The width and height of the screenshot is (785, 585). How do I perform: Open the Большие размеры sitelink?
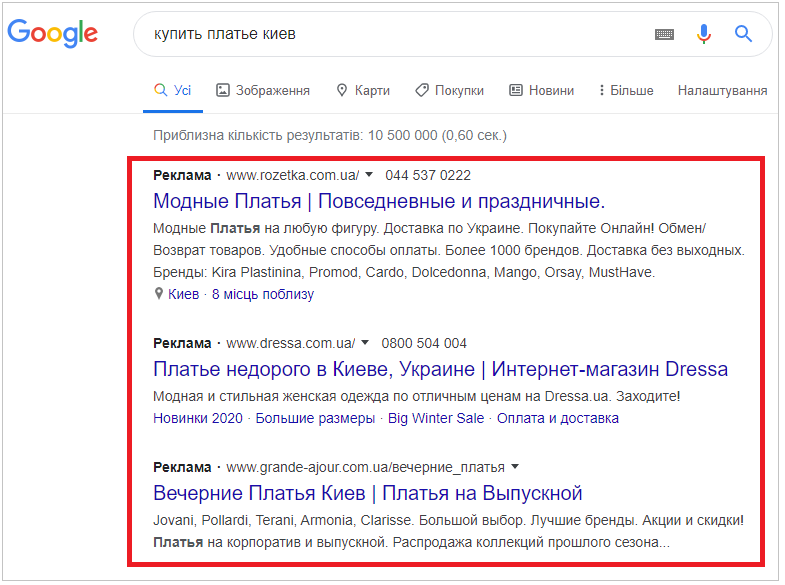[315, 418]
